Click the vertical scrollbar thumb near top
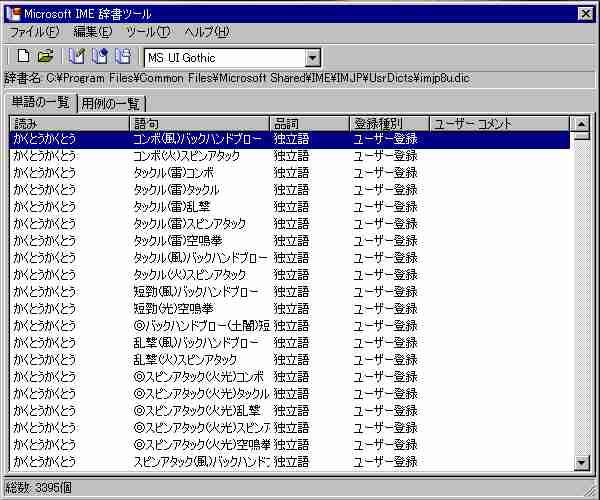 click(x=581, y=136)
